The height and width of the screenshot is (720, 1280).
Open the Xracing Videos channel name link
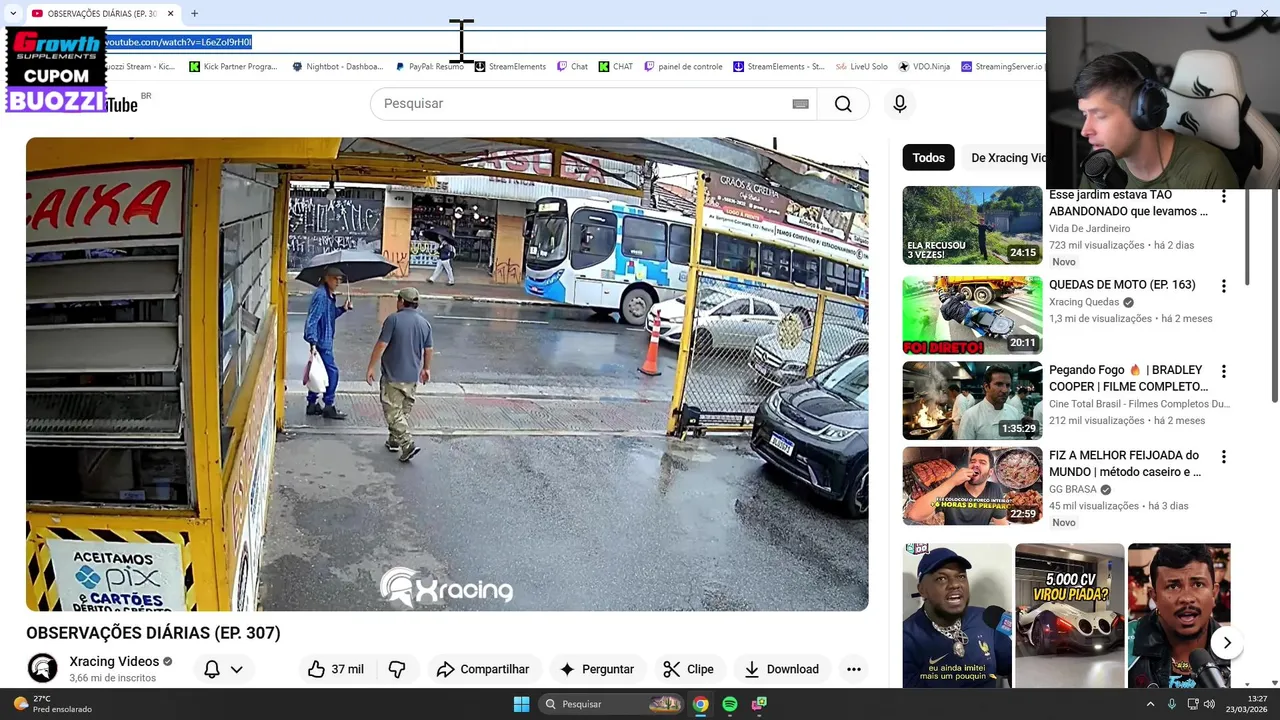tap(114, 661)
